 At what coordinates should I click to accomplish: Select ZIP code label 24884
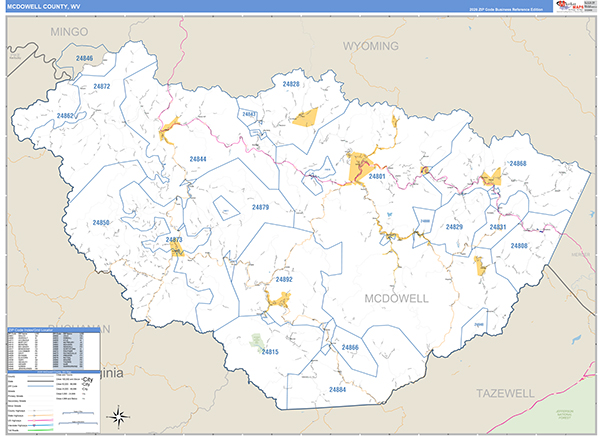point(338,390)
